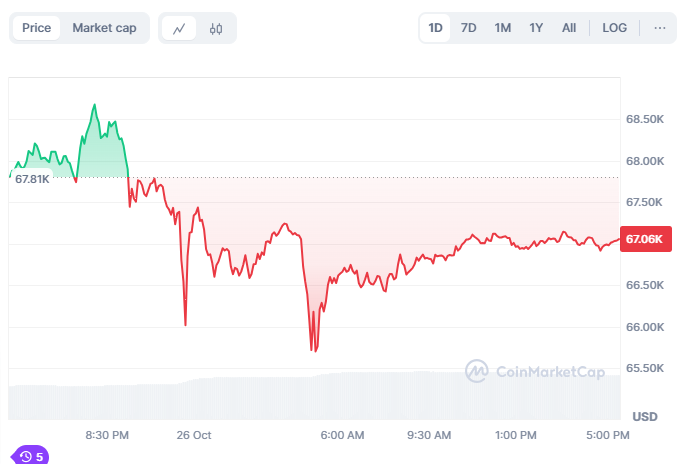Switch to candlestick chart view
This screenshot has width=692, height=464.
point(216,28)
